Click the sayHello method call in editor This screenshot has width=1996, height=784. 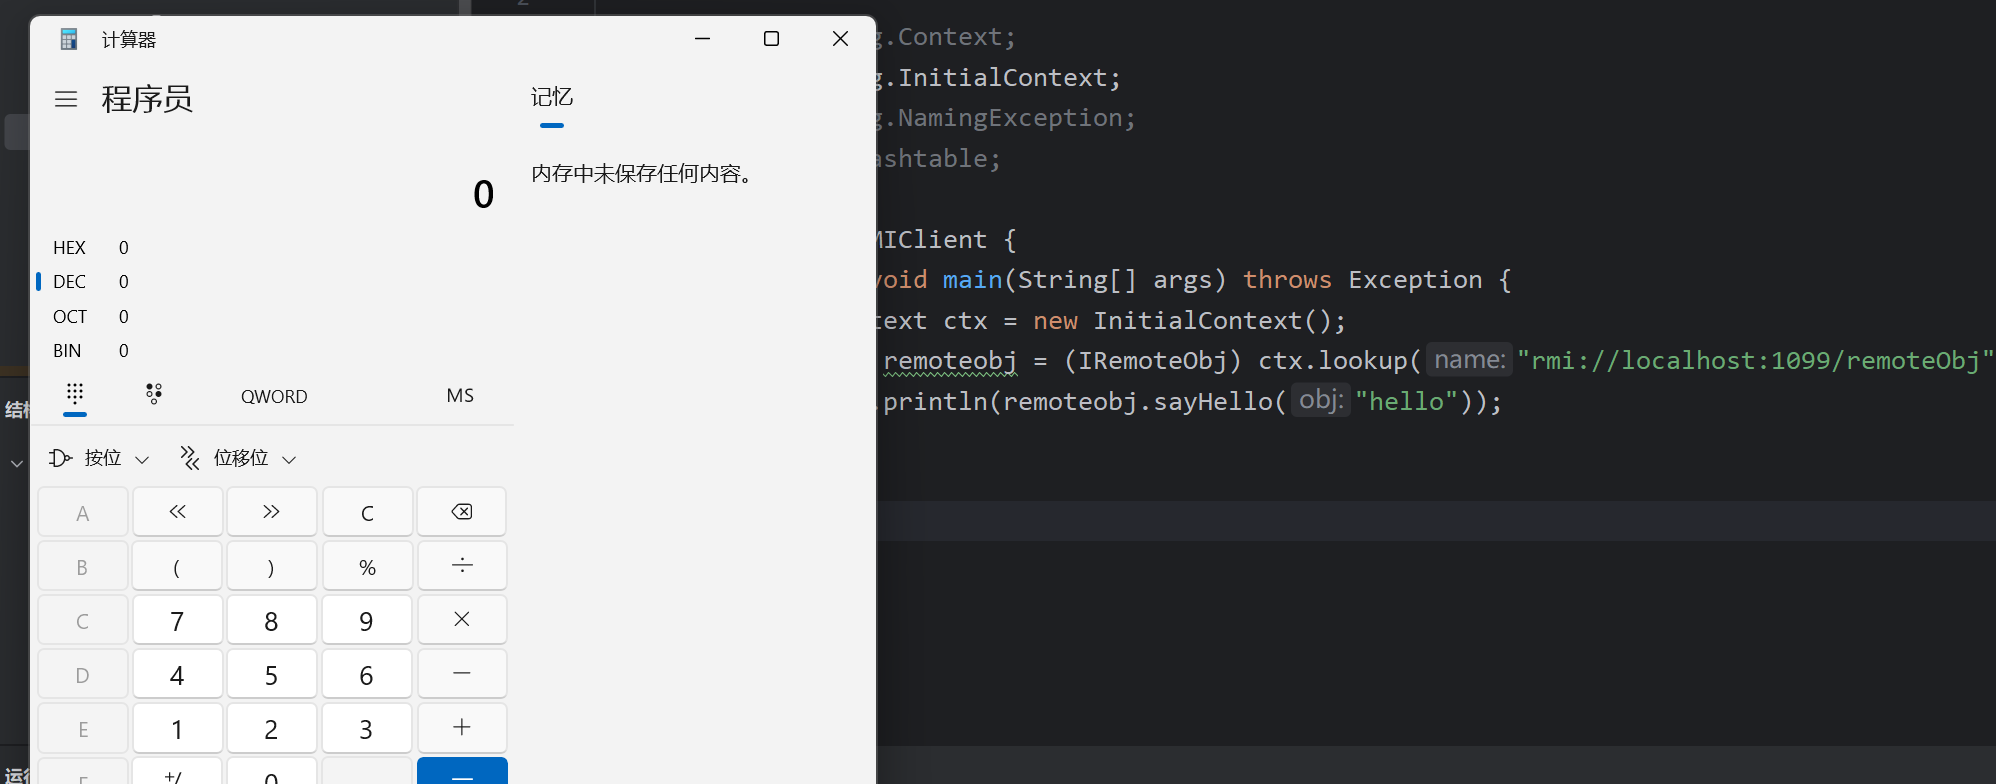(1213, 401)
